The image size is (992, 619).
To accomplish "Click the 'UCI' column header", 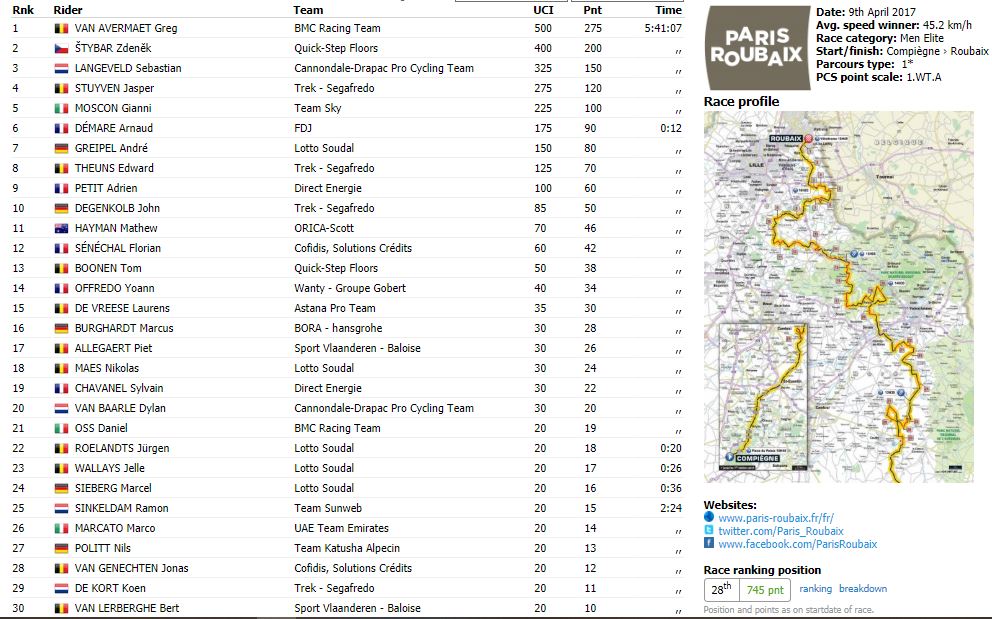I will click(x=543, y=10).
